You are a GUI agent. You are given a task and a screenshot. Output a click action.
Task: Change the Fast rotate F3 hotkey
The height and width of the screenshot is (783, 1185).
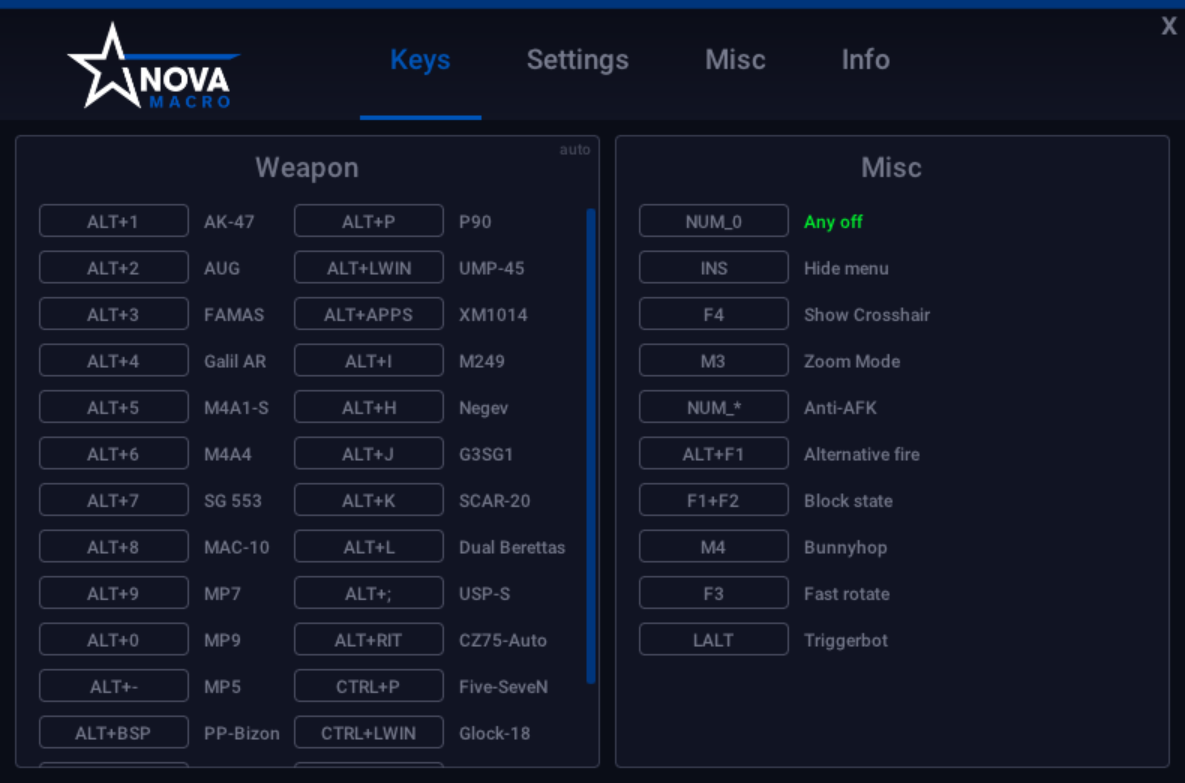tap(714, 593)
